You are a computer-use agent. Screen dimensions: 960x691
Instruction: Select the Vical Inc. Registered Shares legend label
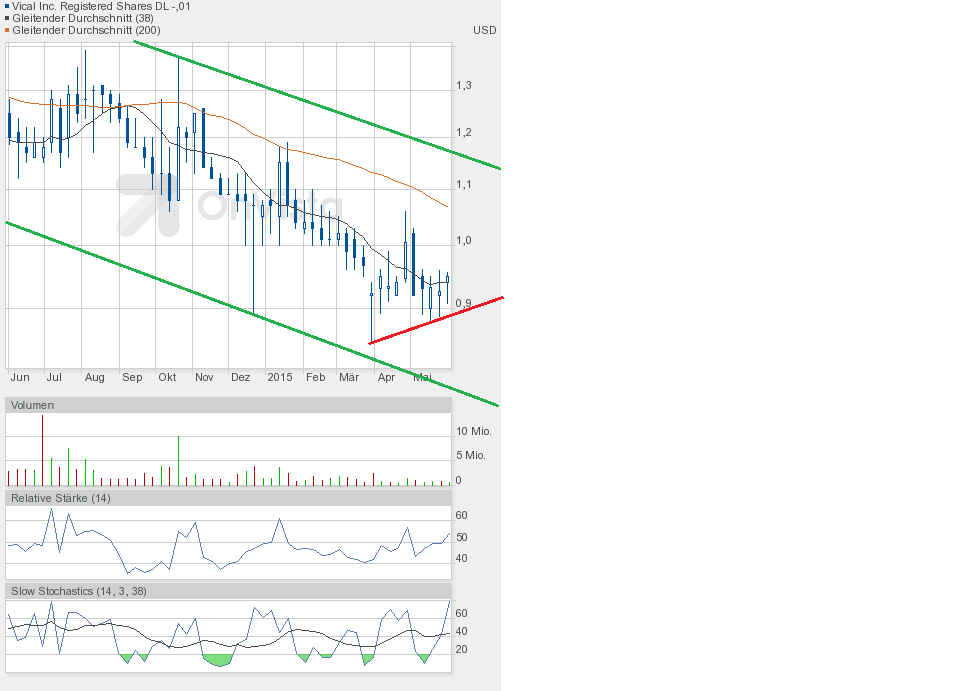(x=101, y=6)
